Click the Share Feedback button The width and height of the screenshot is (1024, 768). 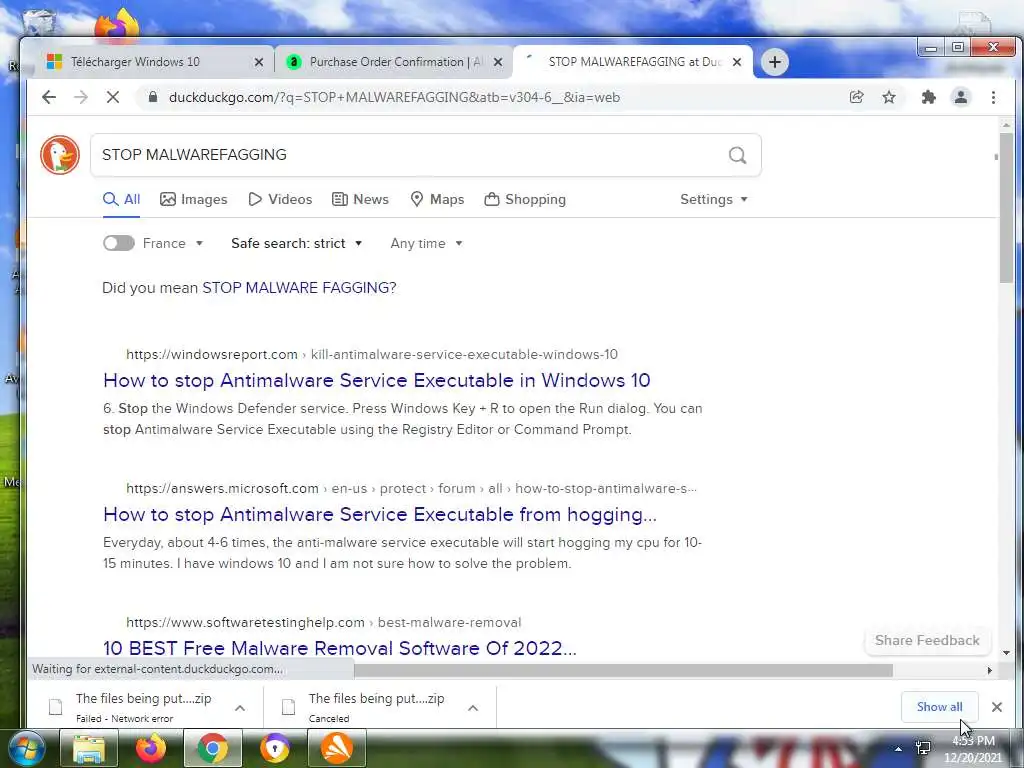pos(927,640)
